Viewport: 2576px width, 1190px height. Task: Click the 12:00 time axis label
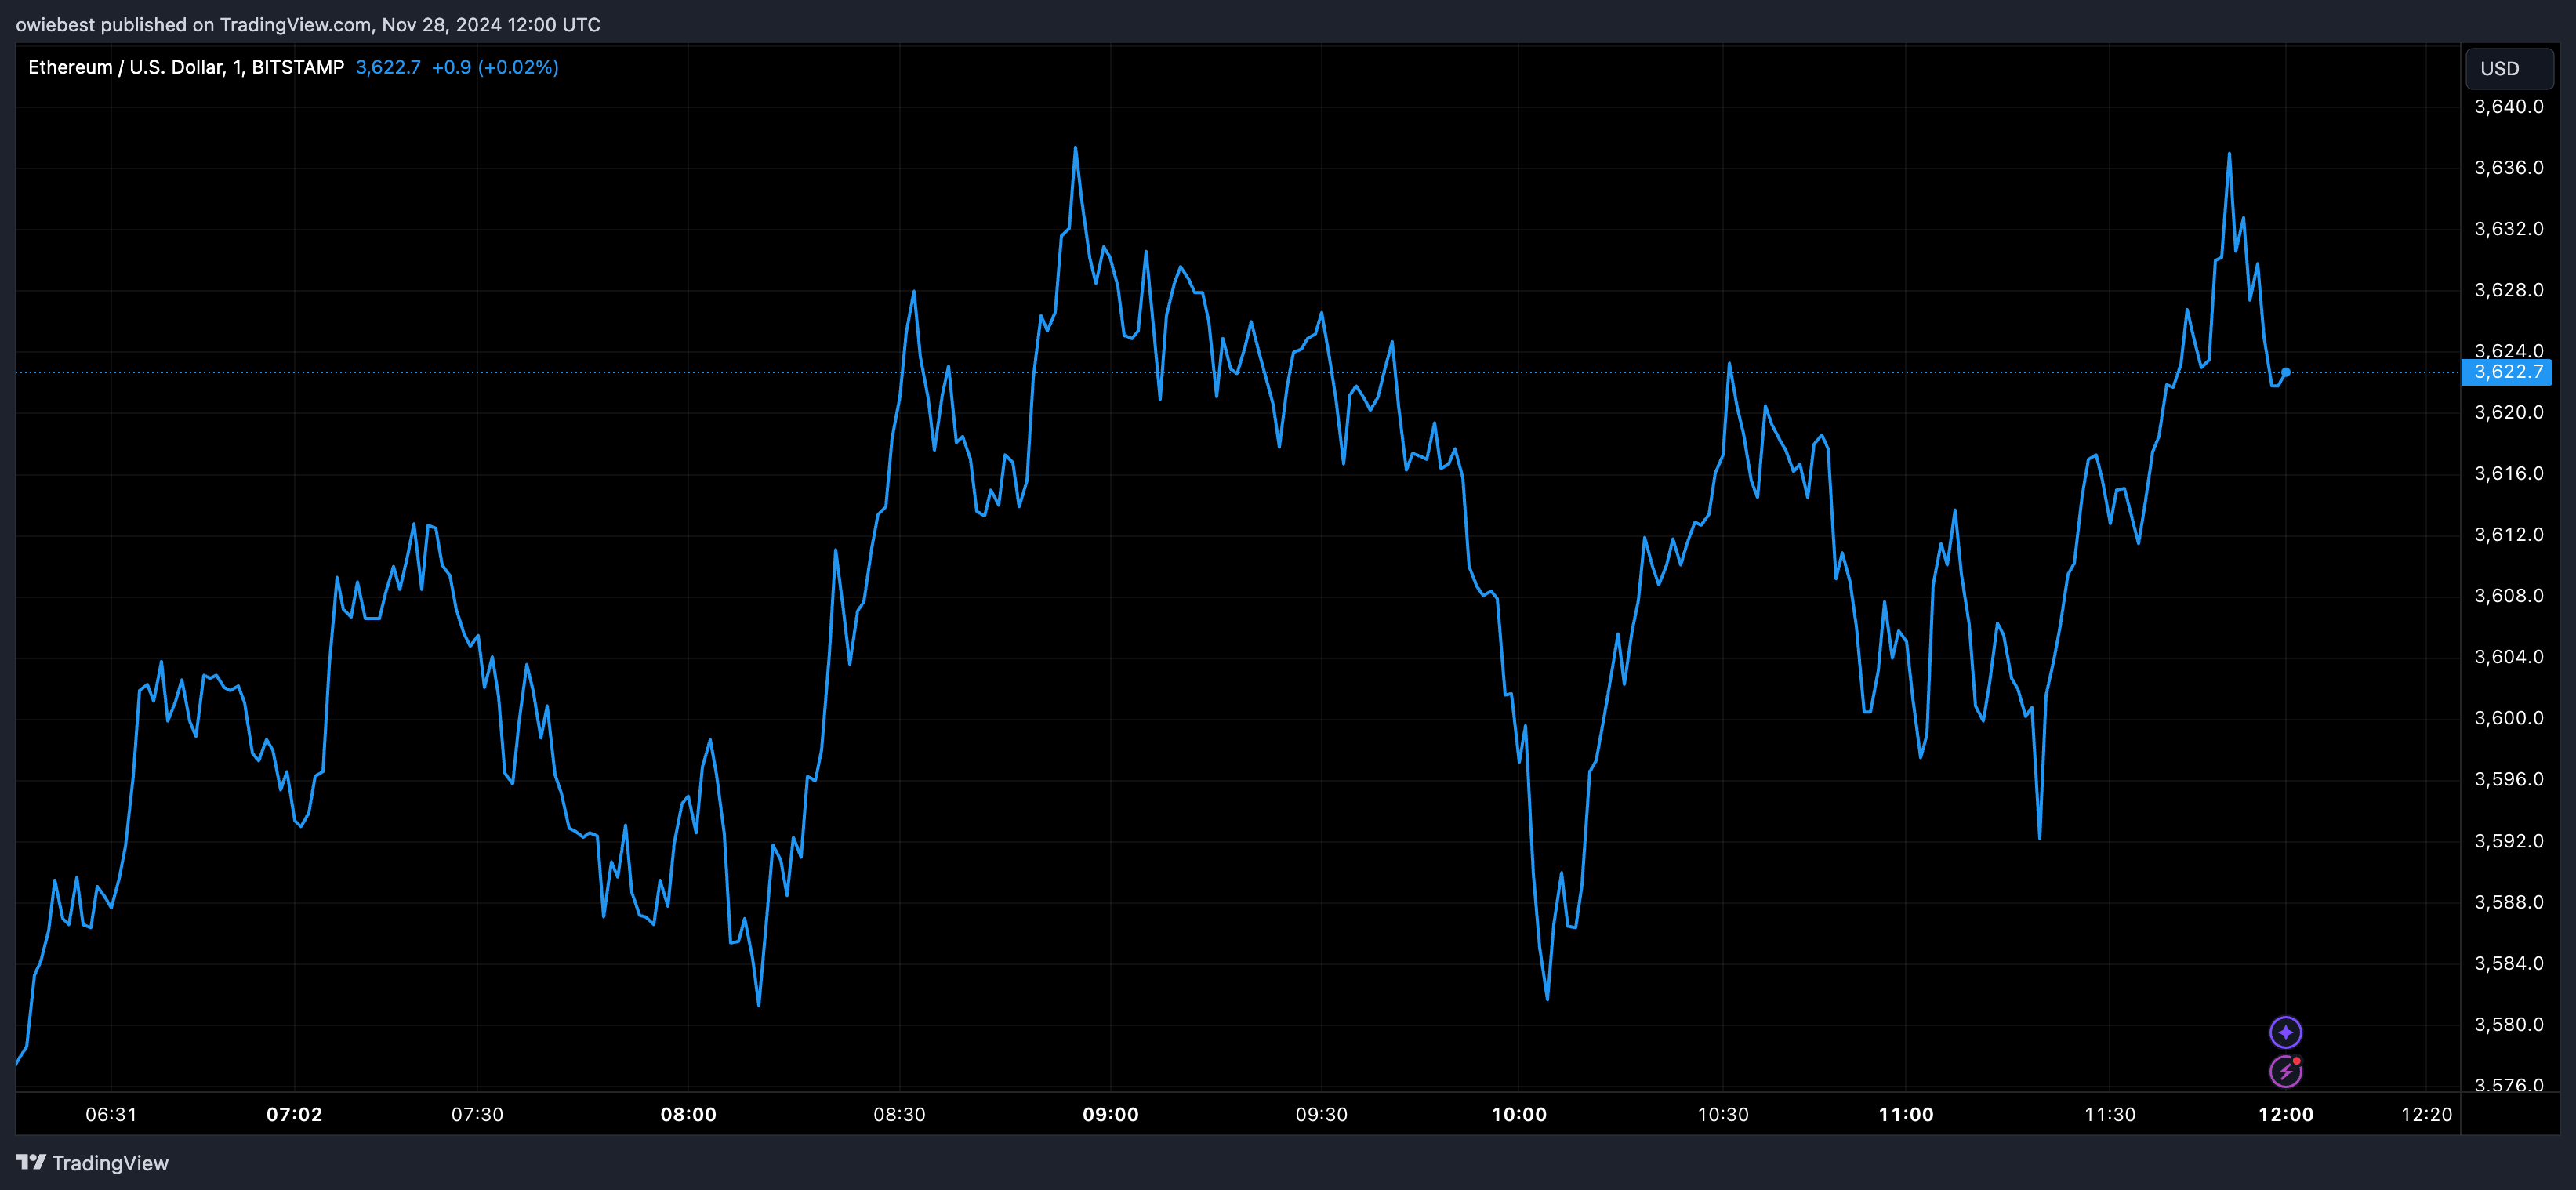coord(2286,1114)
